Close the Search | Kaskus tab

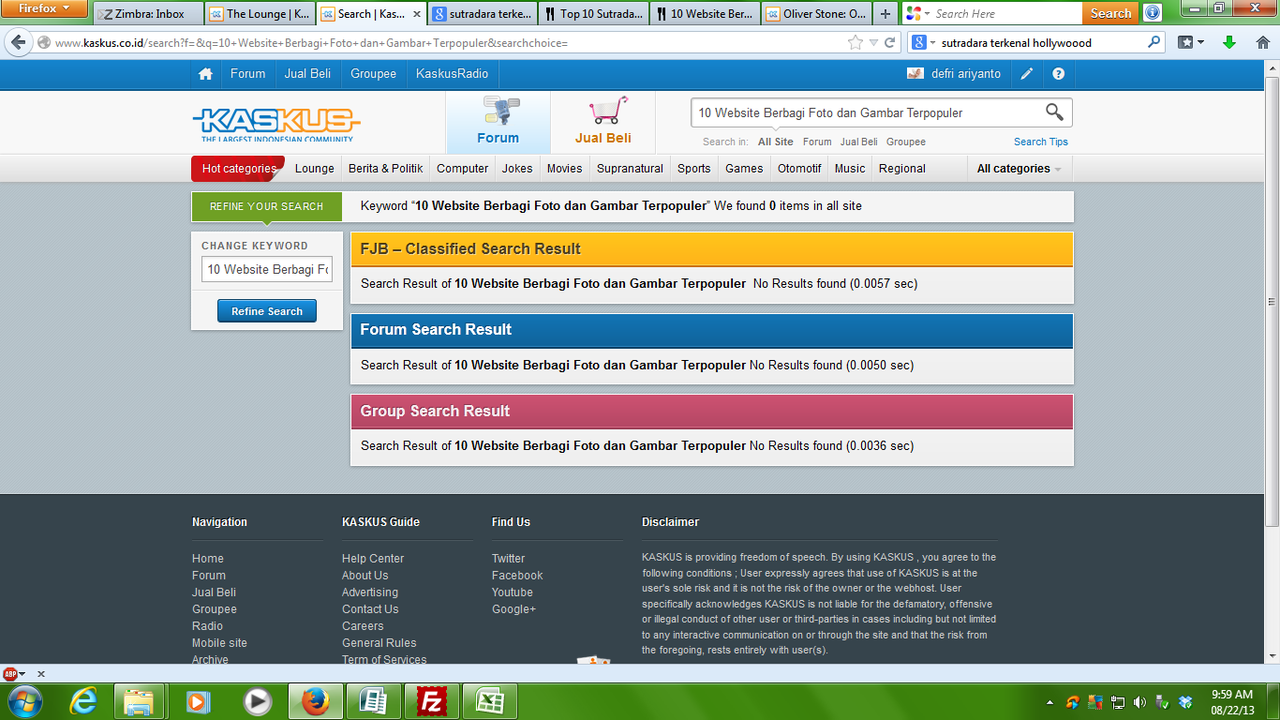(x=417, y=14)
